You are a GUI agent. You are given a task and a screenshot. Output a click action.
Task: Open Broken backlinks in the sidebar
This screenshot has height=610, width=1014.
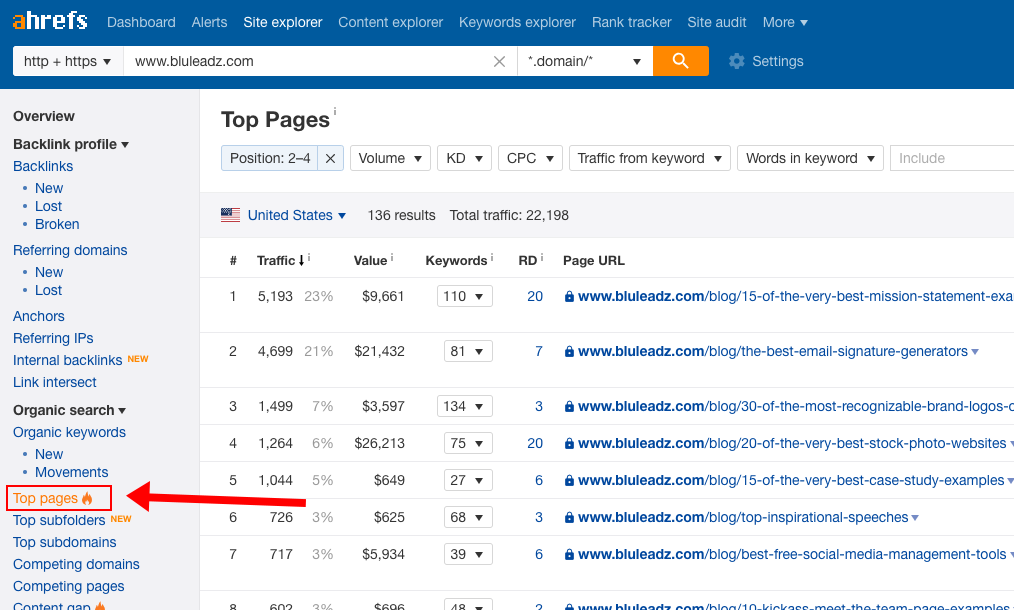point(57,224)
